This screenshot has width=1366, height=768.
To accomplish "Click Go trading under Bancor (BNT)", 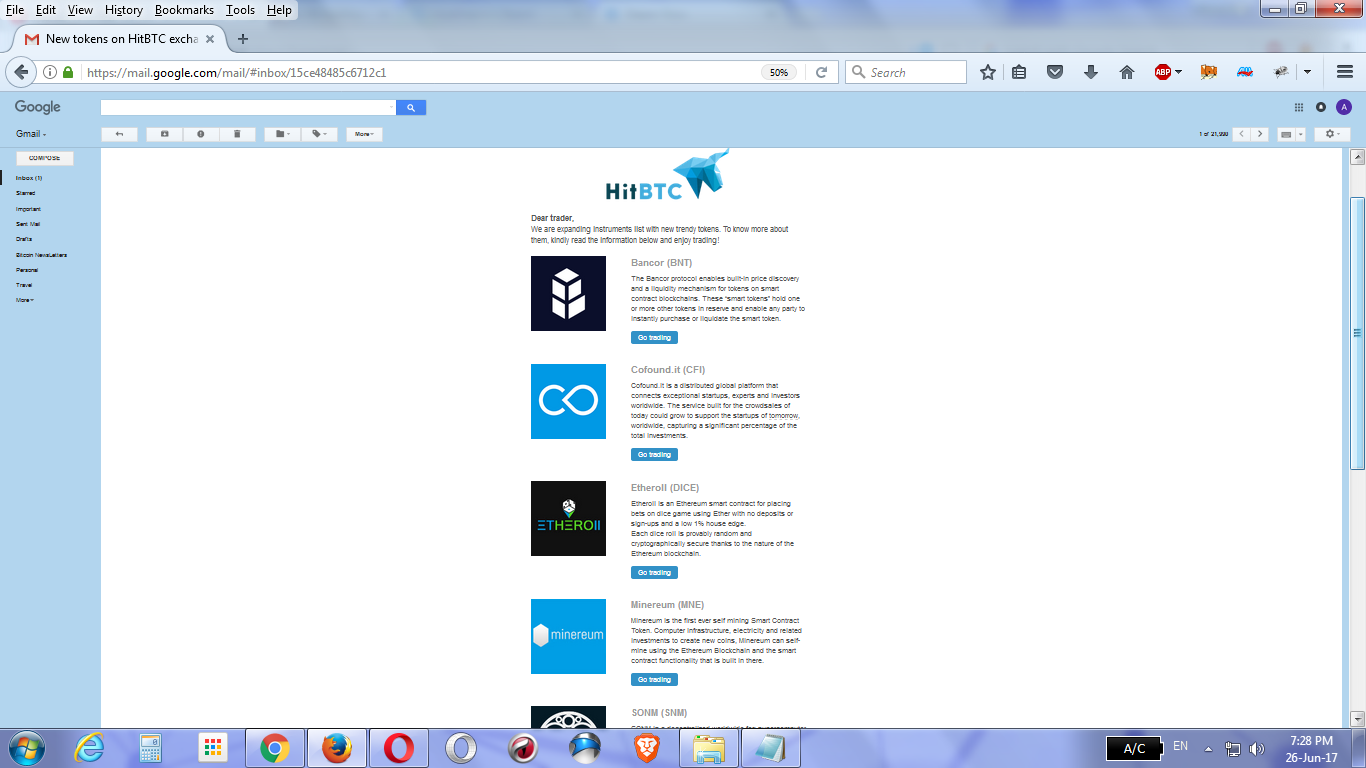I will click(654, 337).
